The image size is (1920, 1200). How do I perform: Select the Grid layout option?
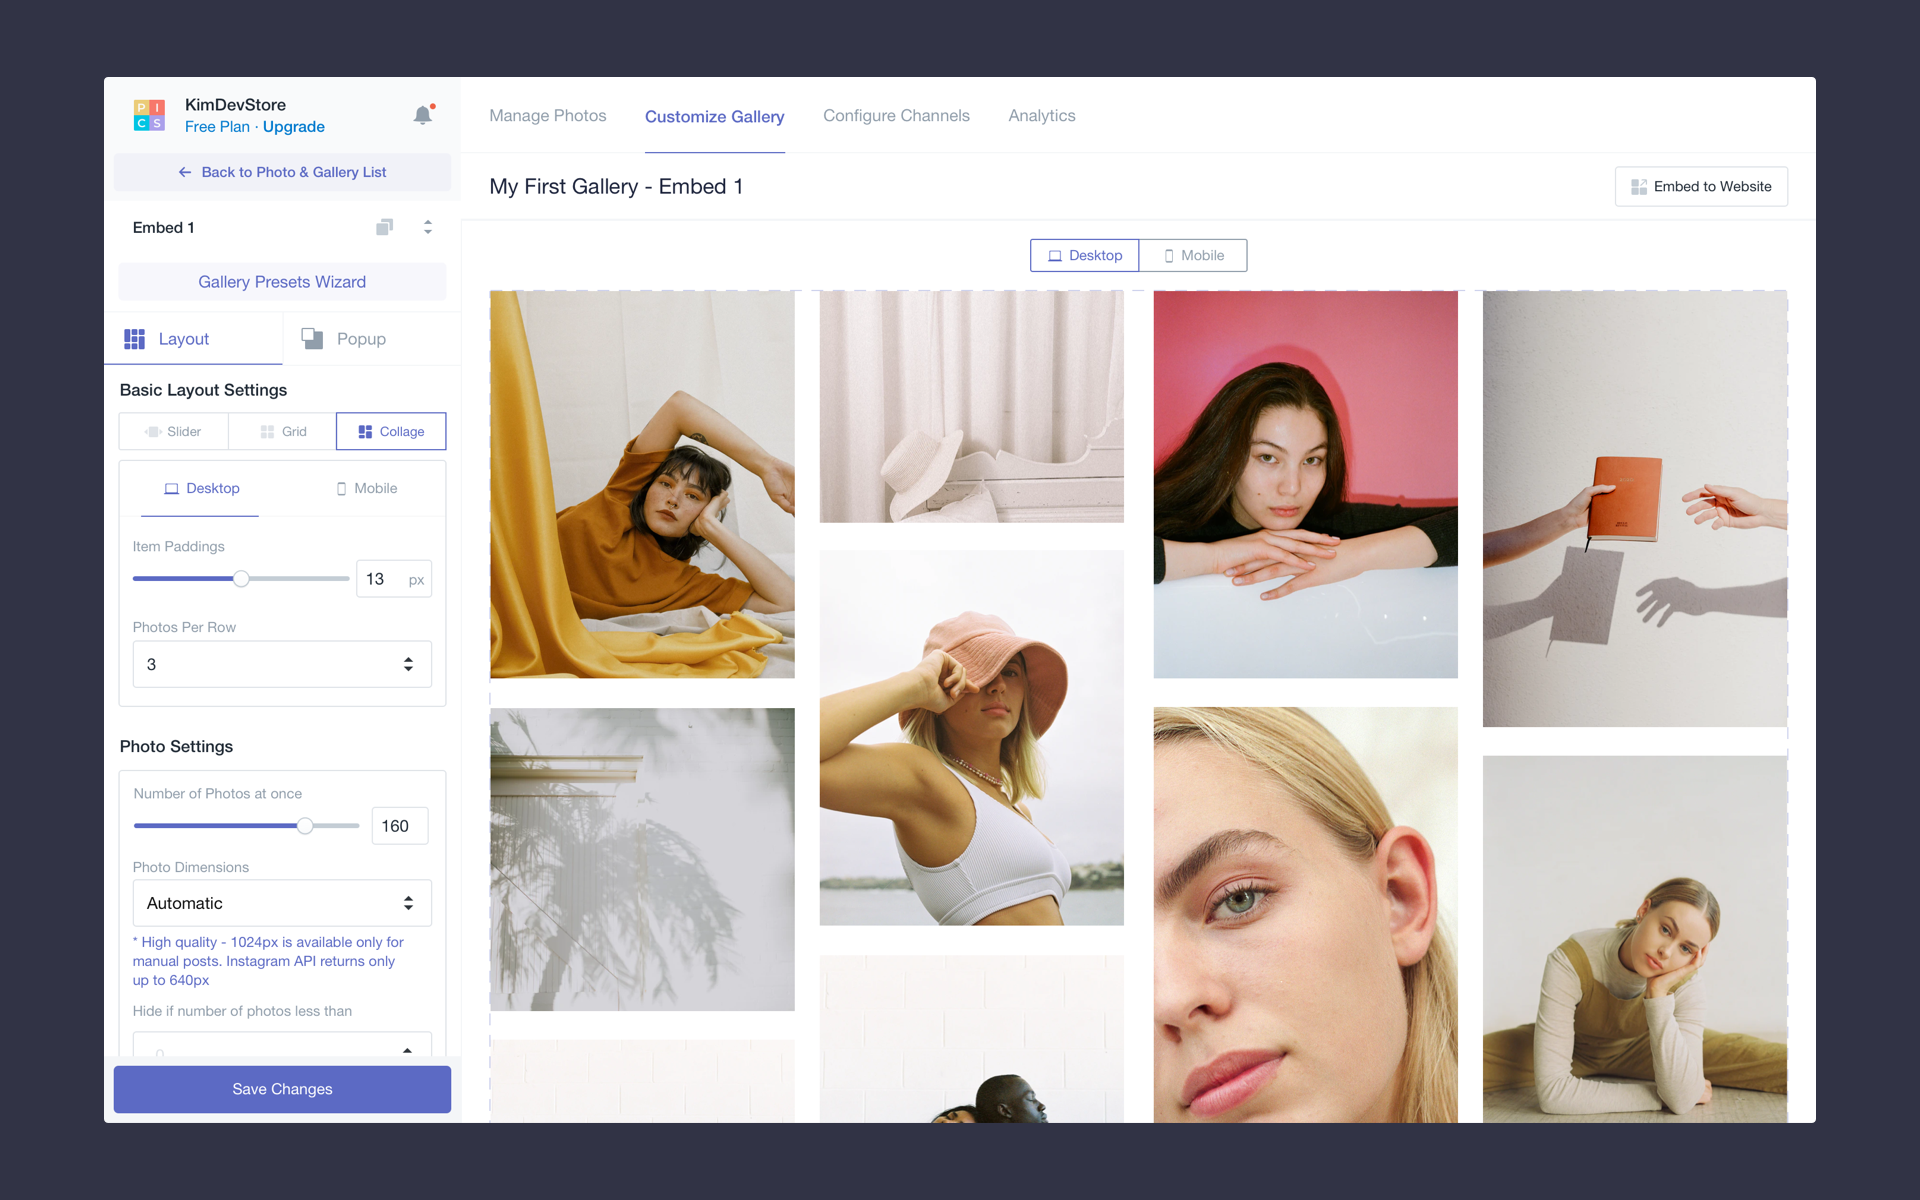point(283,431)
